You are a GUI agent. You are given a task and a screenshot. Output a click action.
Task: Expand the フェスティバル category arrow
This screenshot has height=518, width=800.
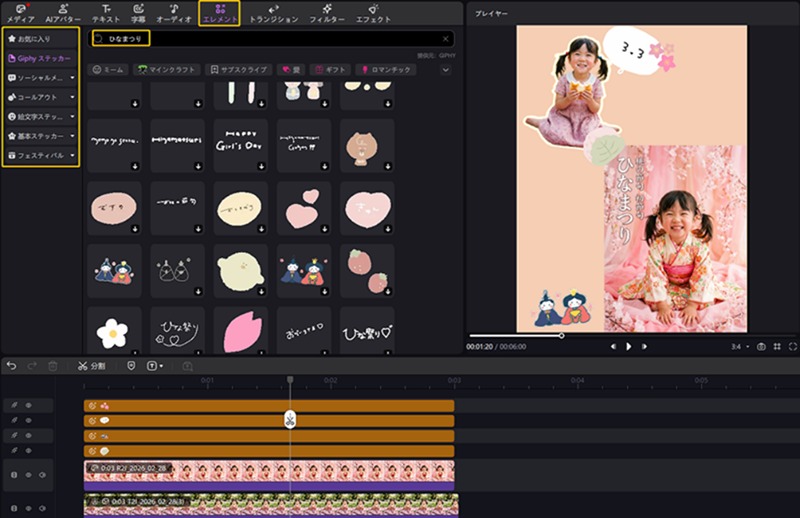pos(72,155)
